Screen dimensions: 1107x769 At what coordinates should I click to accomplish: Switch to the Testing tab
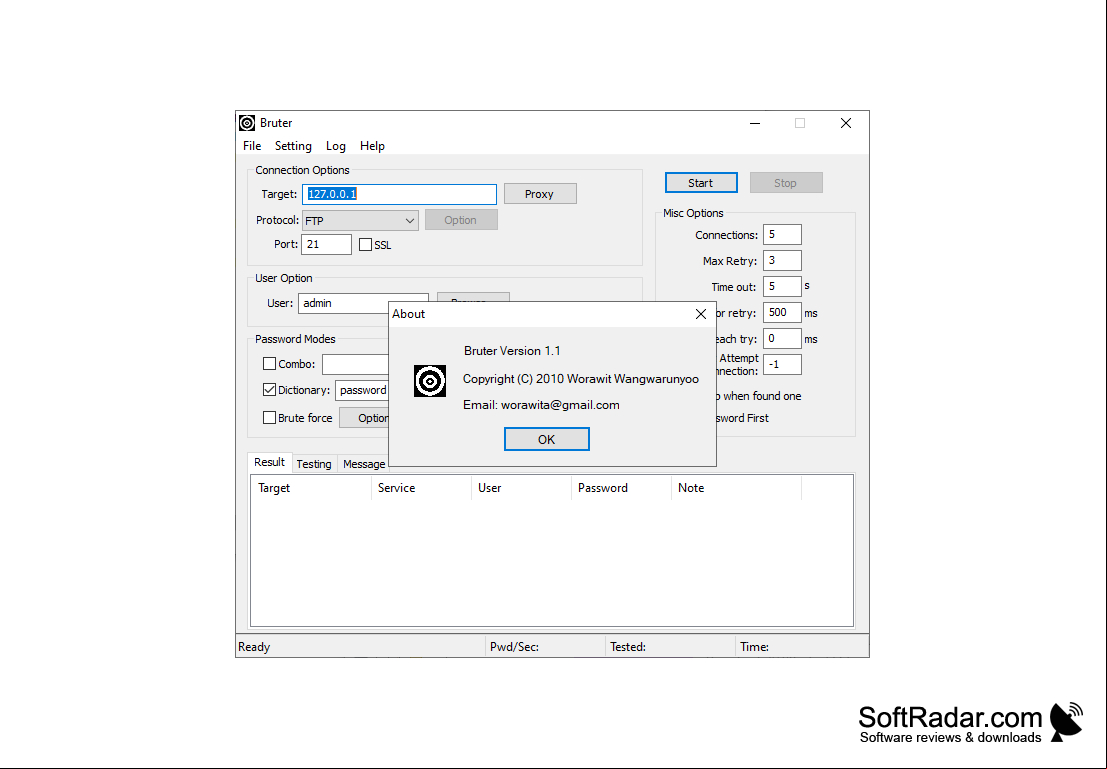[313, 464]
